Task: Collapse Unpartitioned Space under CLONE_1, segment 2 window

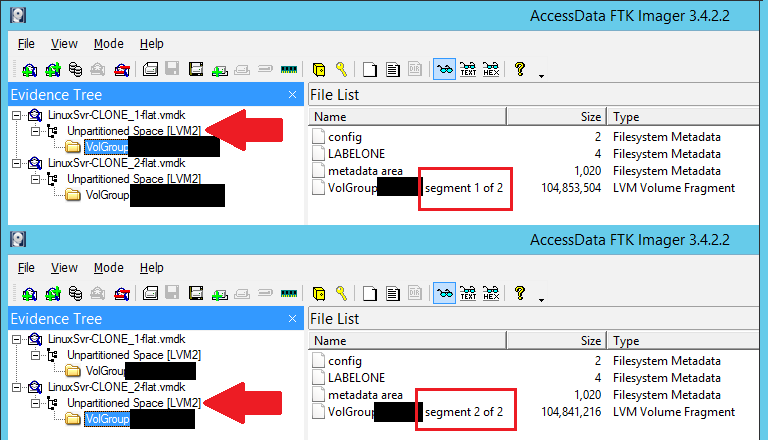Action: tap(35, 355)
